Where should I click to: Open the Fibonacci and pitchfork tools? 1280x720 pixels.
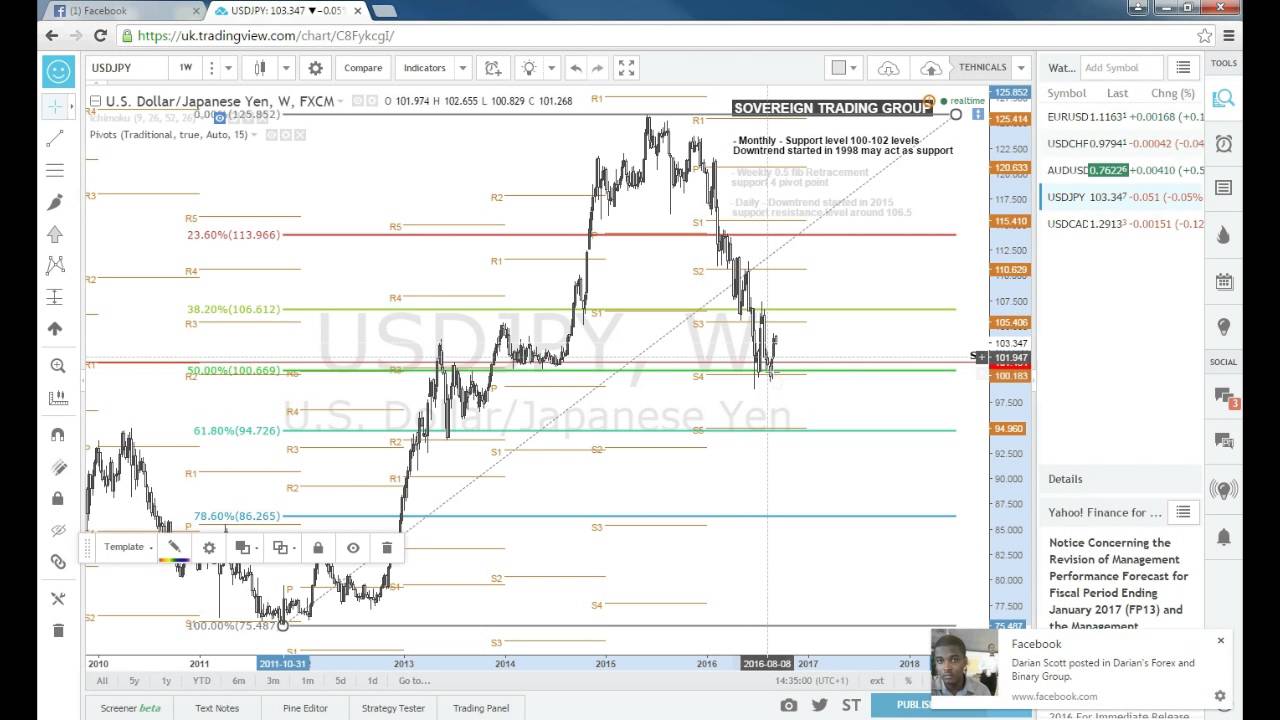[x=55, y=170]
